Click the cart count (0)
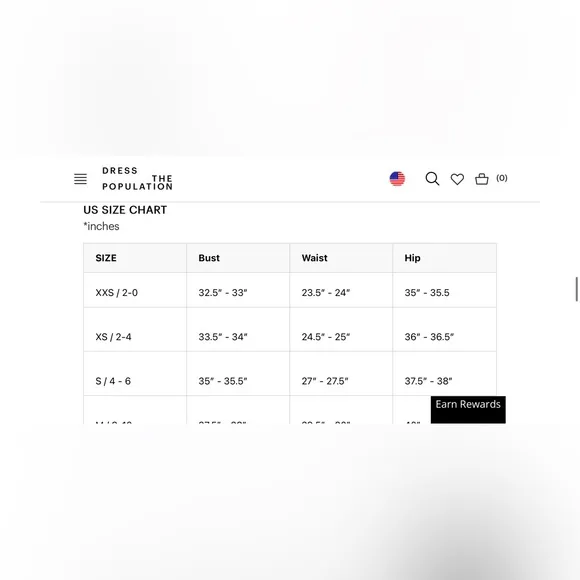The height and width of the screenshot is (580, 580). coord(502,178)
